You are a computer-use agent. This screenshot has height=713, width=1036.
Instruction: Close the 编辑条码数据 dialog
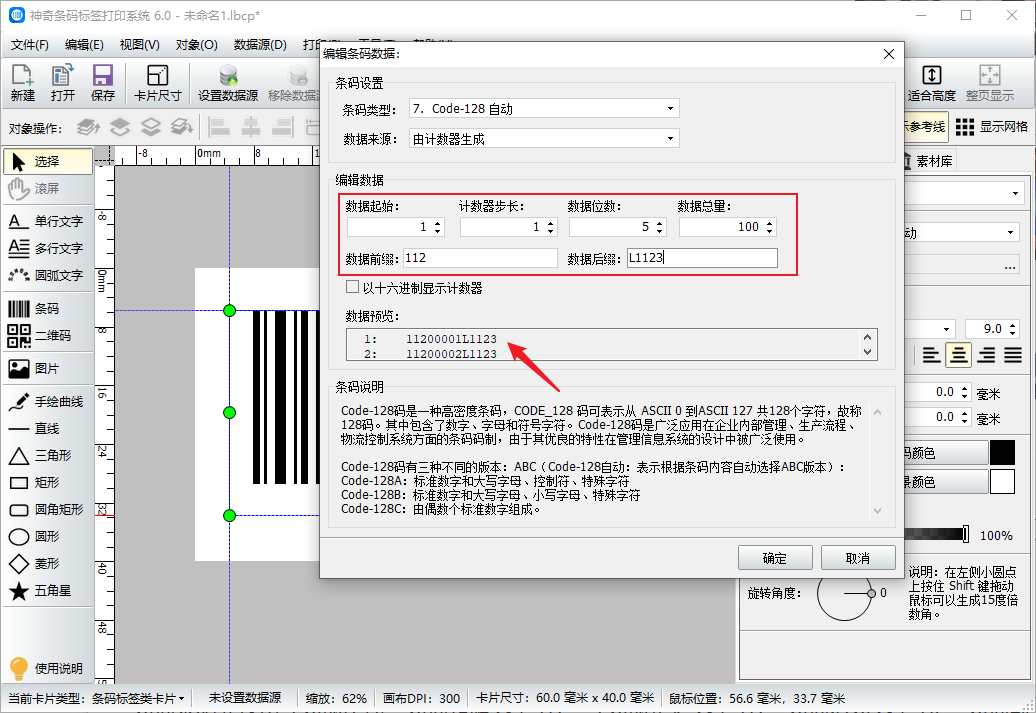pyautogui.click(x=889, y=54)
